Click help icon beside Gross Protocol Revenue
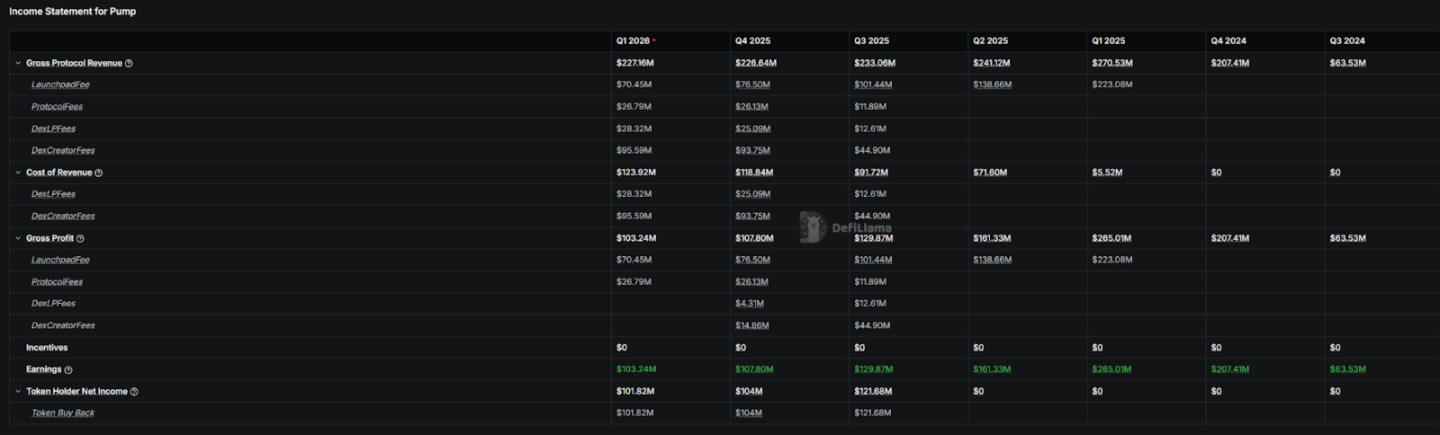Viewport: 1440px width, 435px height. [129, 63]
